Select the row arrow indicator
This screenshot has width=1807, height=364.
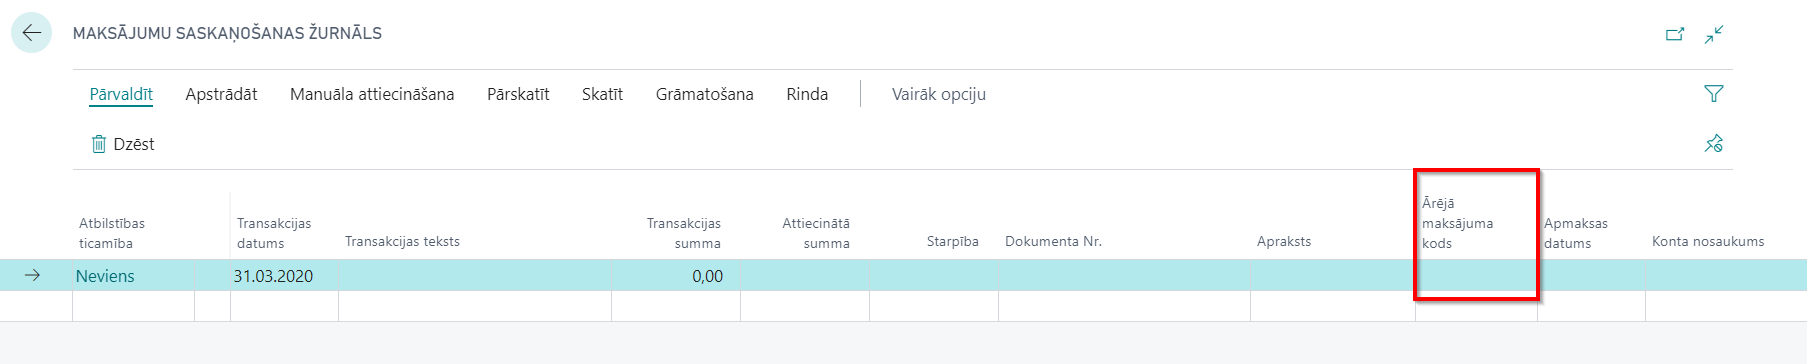tap(32, 275)
